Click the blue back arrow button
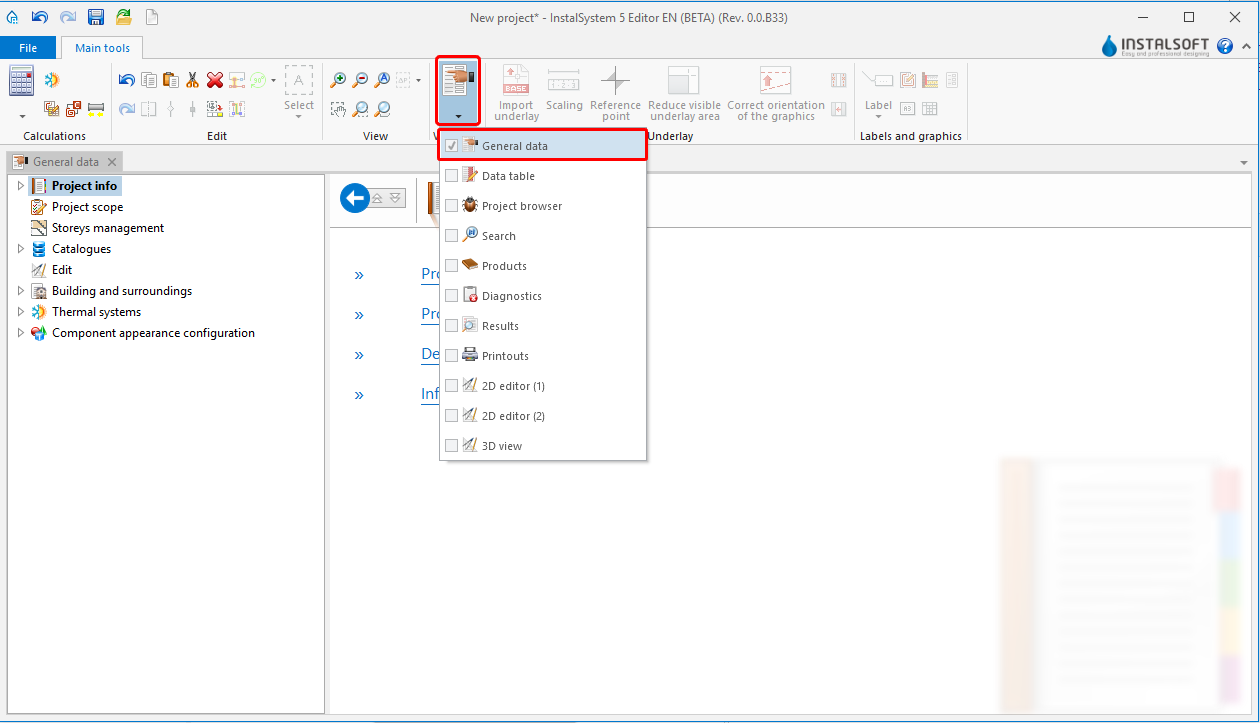Image resolution: width=1260 pixels, height=723 pixels. [355, 198]
